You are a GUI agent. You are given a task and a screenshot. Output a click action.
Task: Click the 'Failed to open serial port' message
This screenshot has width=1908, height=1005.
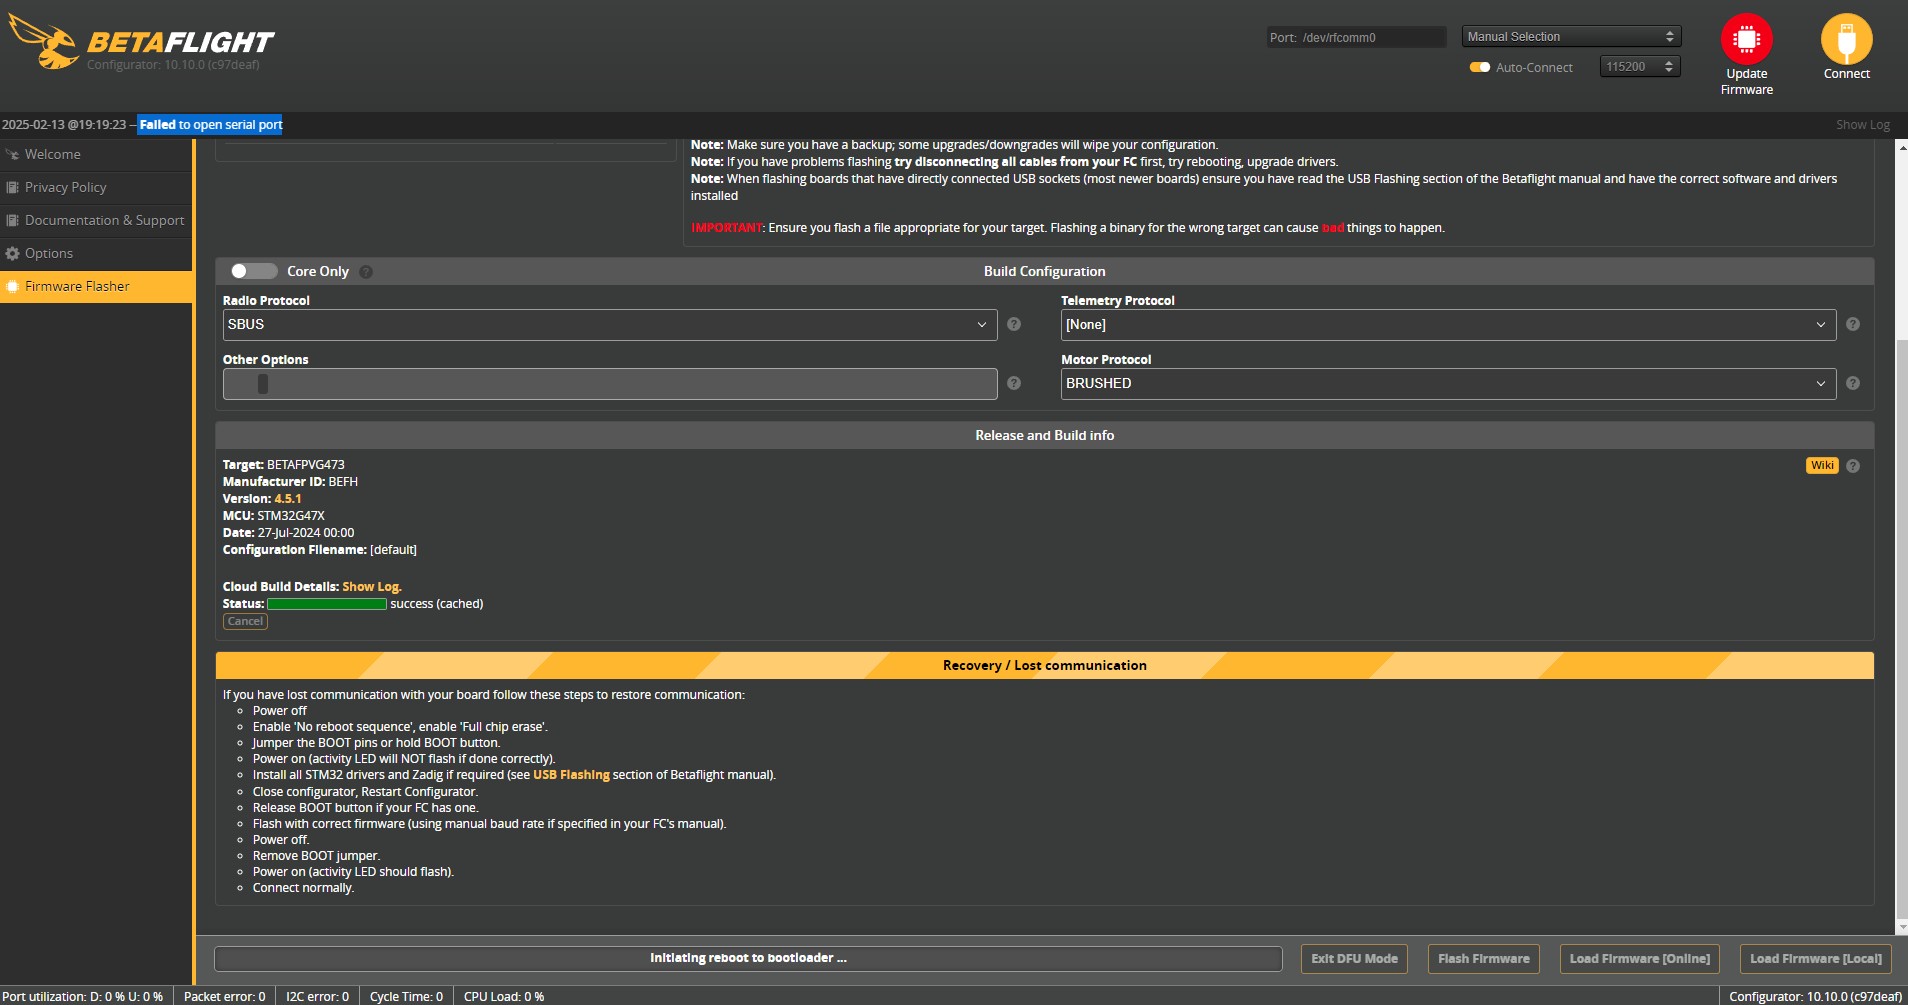(x=211, y=125)
